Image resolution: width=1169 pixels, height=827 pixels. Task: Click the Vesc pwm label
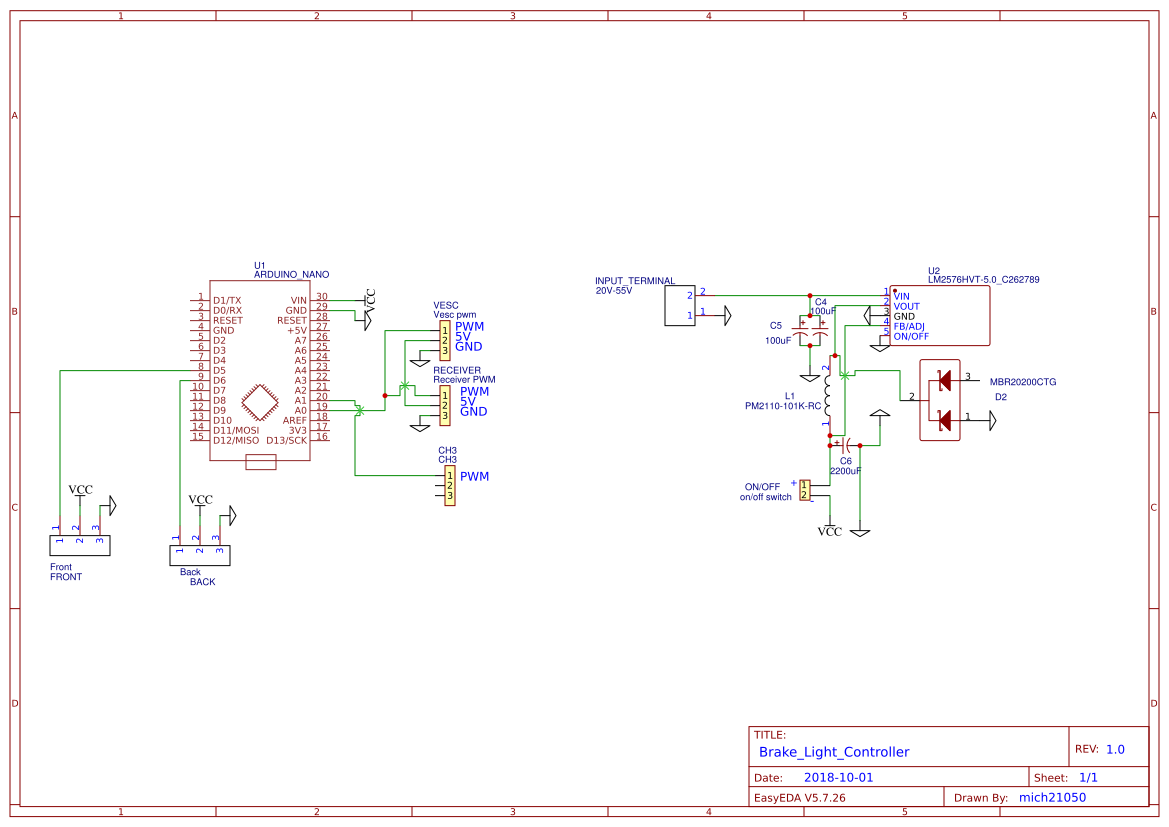point(455,315)
